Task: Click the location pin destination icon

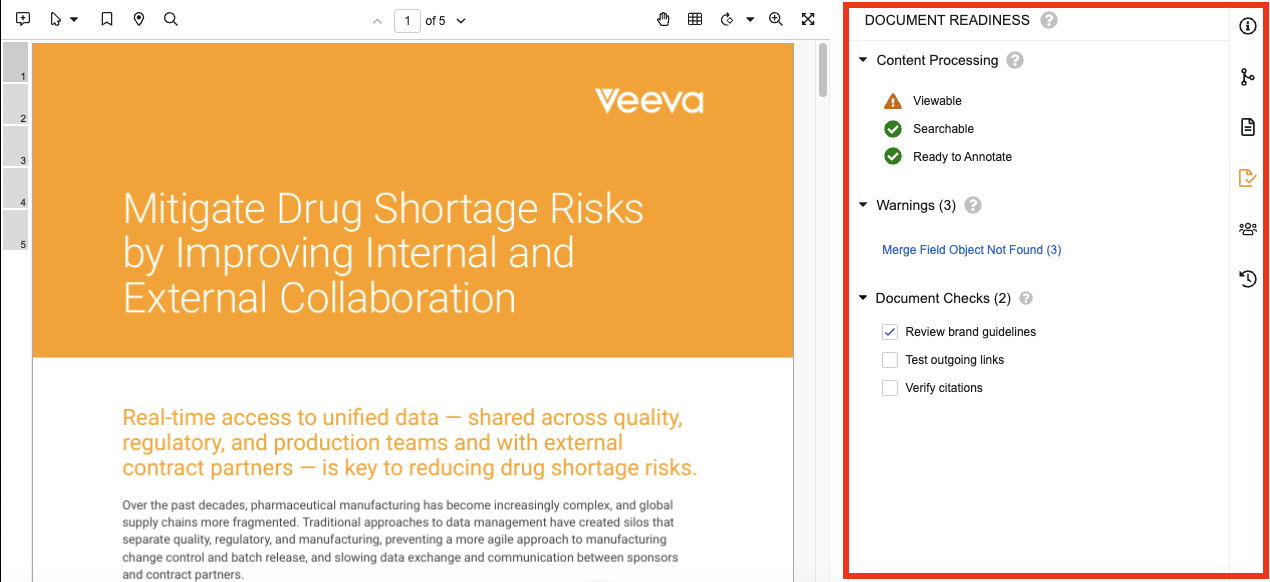Action: coord(139,19)
